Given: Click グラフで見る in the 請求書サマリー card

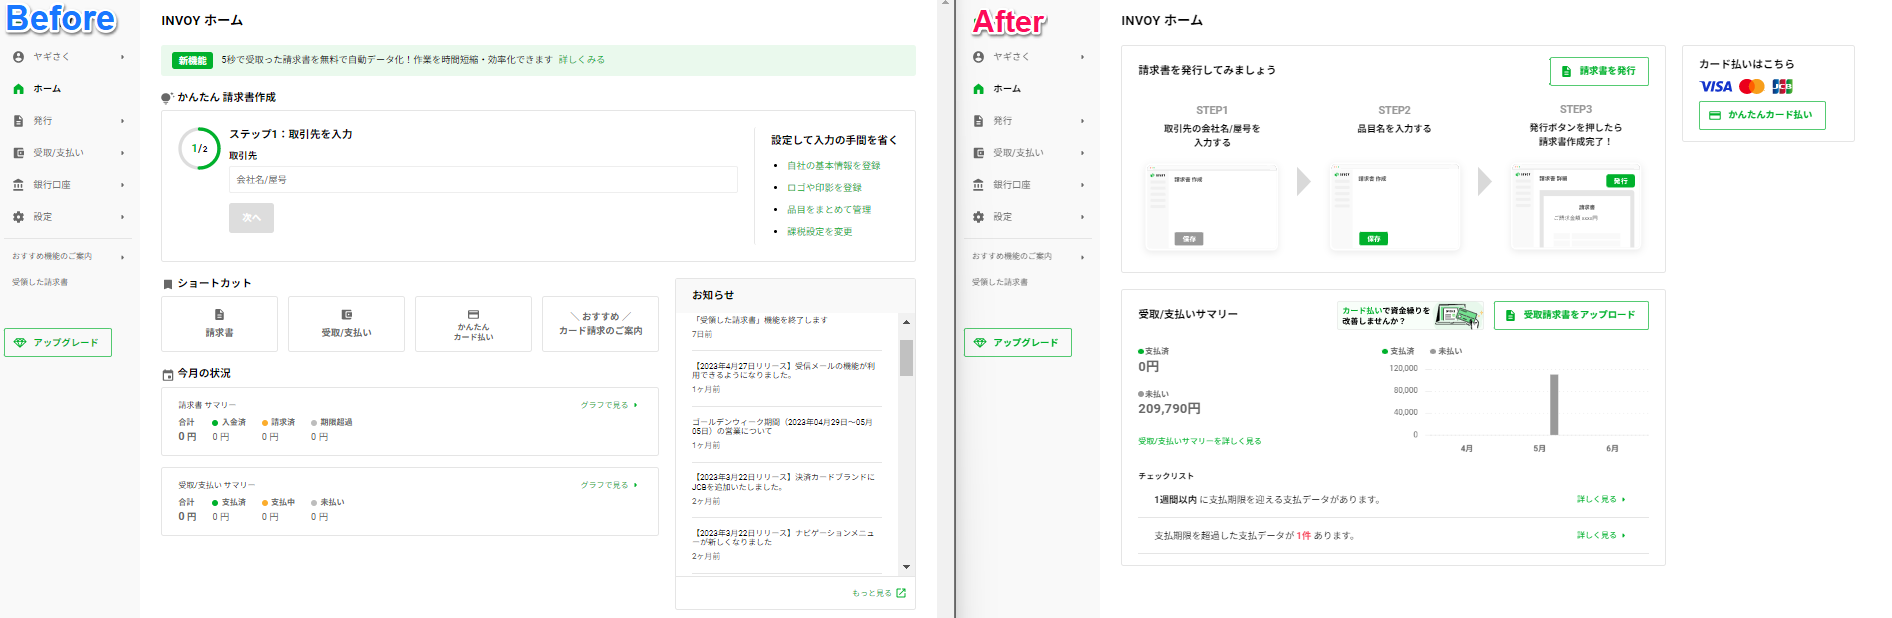Looking at the screenshot, I should [609, 405].
